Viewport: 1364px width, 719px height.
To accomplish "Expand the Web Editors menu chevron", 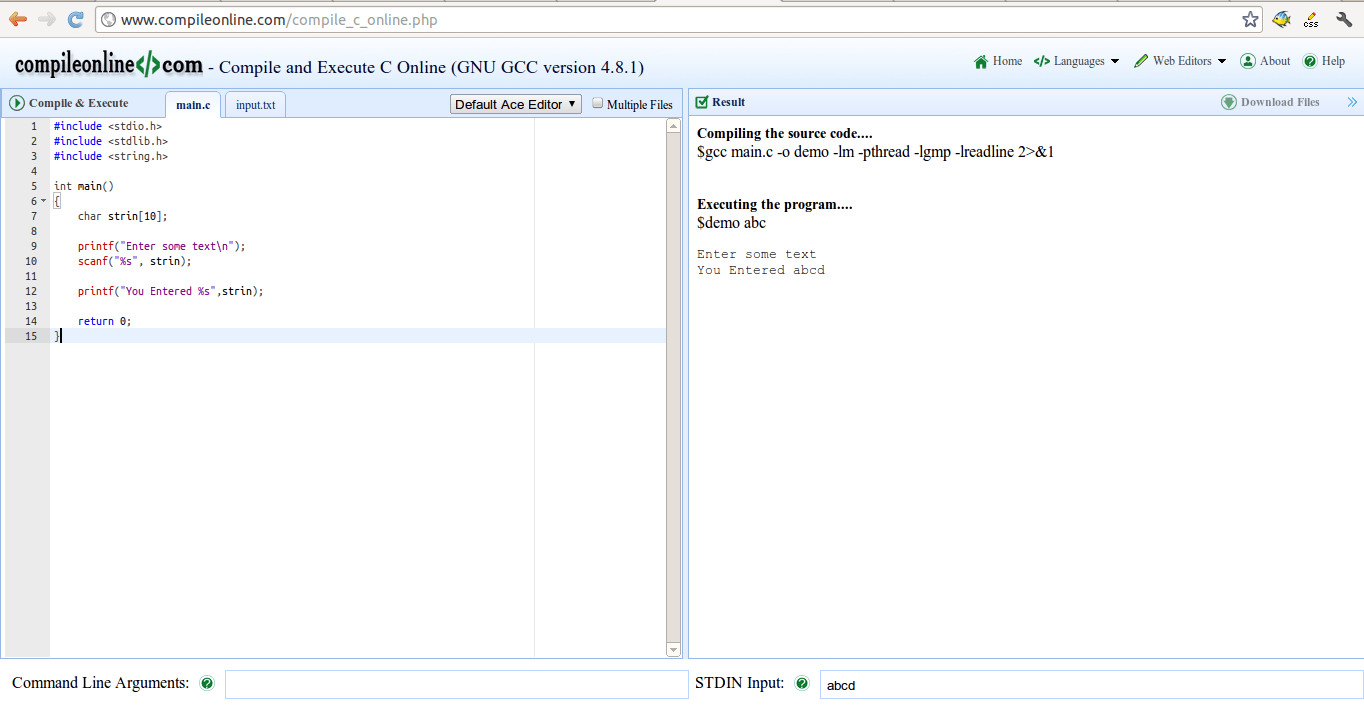I will (x=1221, y=61).
